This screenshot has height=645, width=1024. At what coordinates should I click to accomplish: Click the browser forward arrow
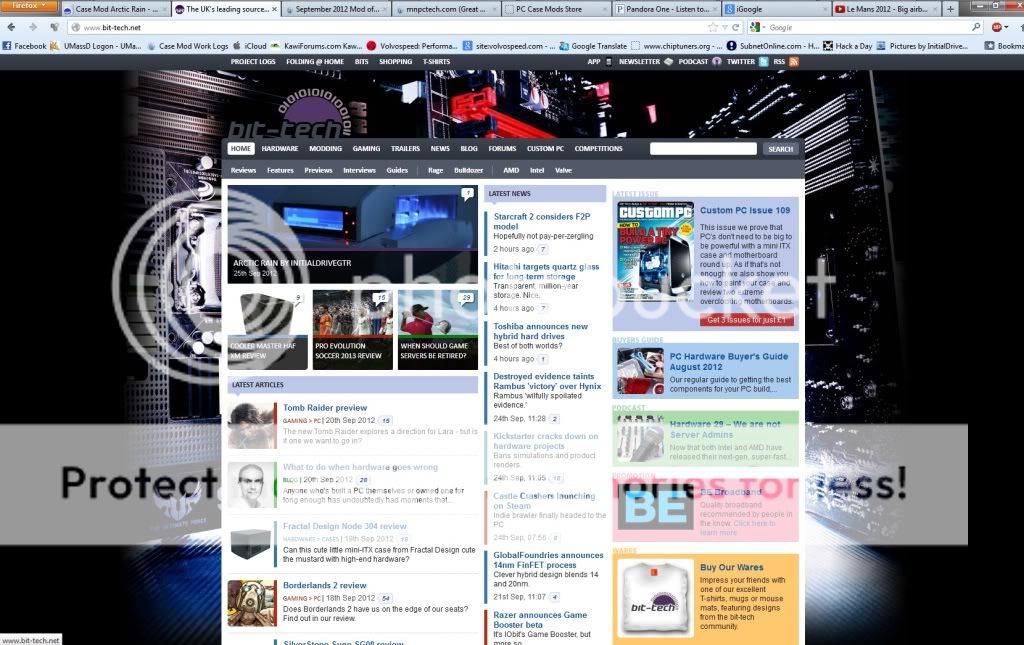[x=33, y=27]
